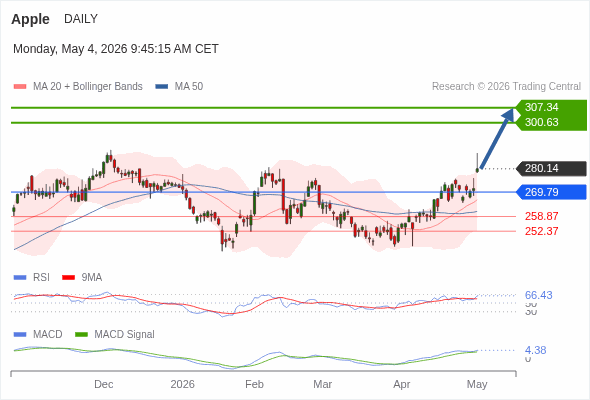Select the 300.63 resistance price tag

tap(551, 123)
